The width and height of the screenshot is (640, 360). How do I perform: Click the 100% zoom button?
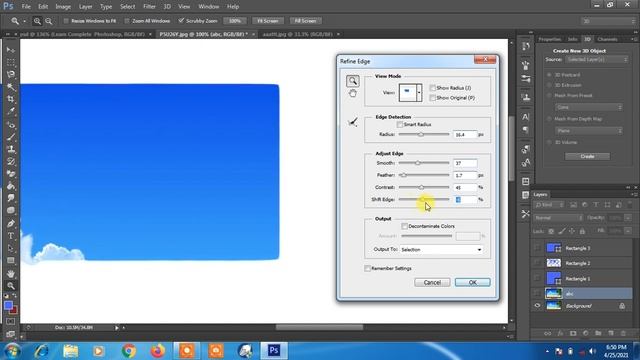(x=235, y=21)
